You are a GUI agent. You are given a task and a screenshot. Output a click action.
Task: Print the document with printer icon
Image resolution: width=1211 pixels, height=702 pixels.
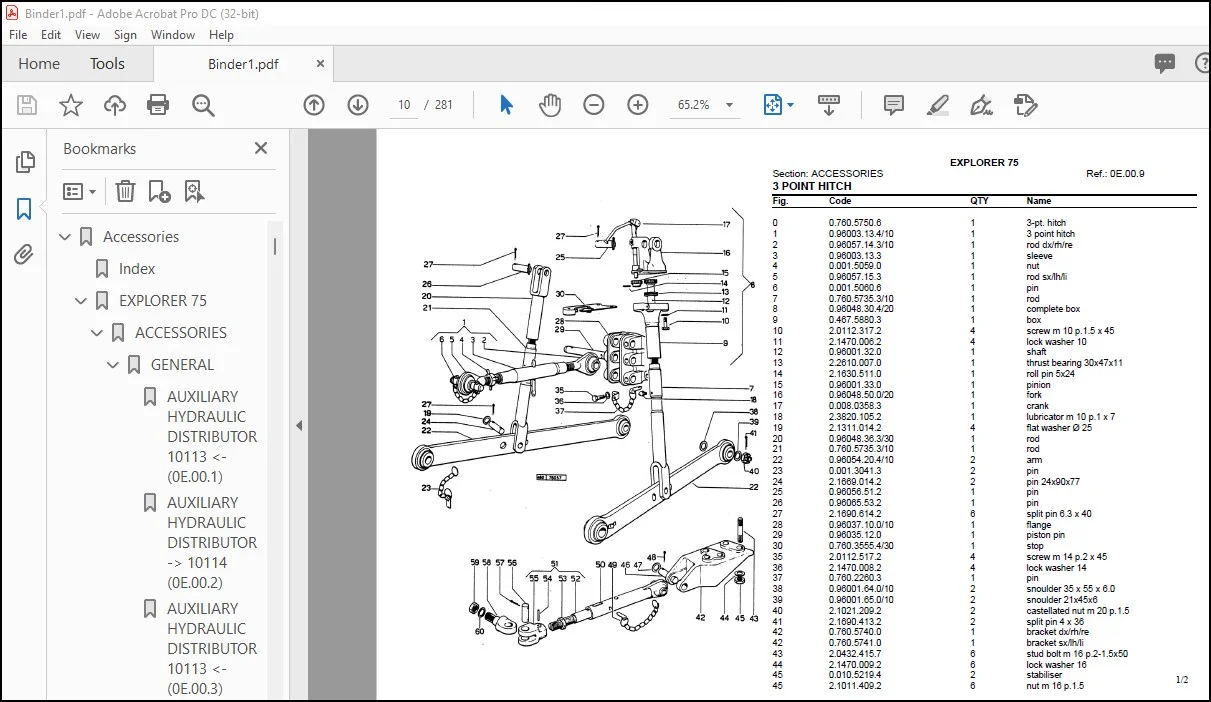click(158, 105)
